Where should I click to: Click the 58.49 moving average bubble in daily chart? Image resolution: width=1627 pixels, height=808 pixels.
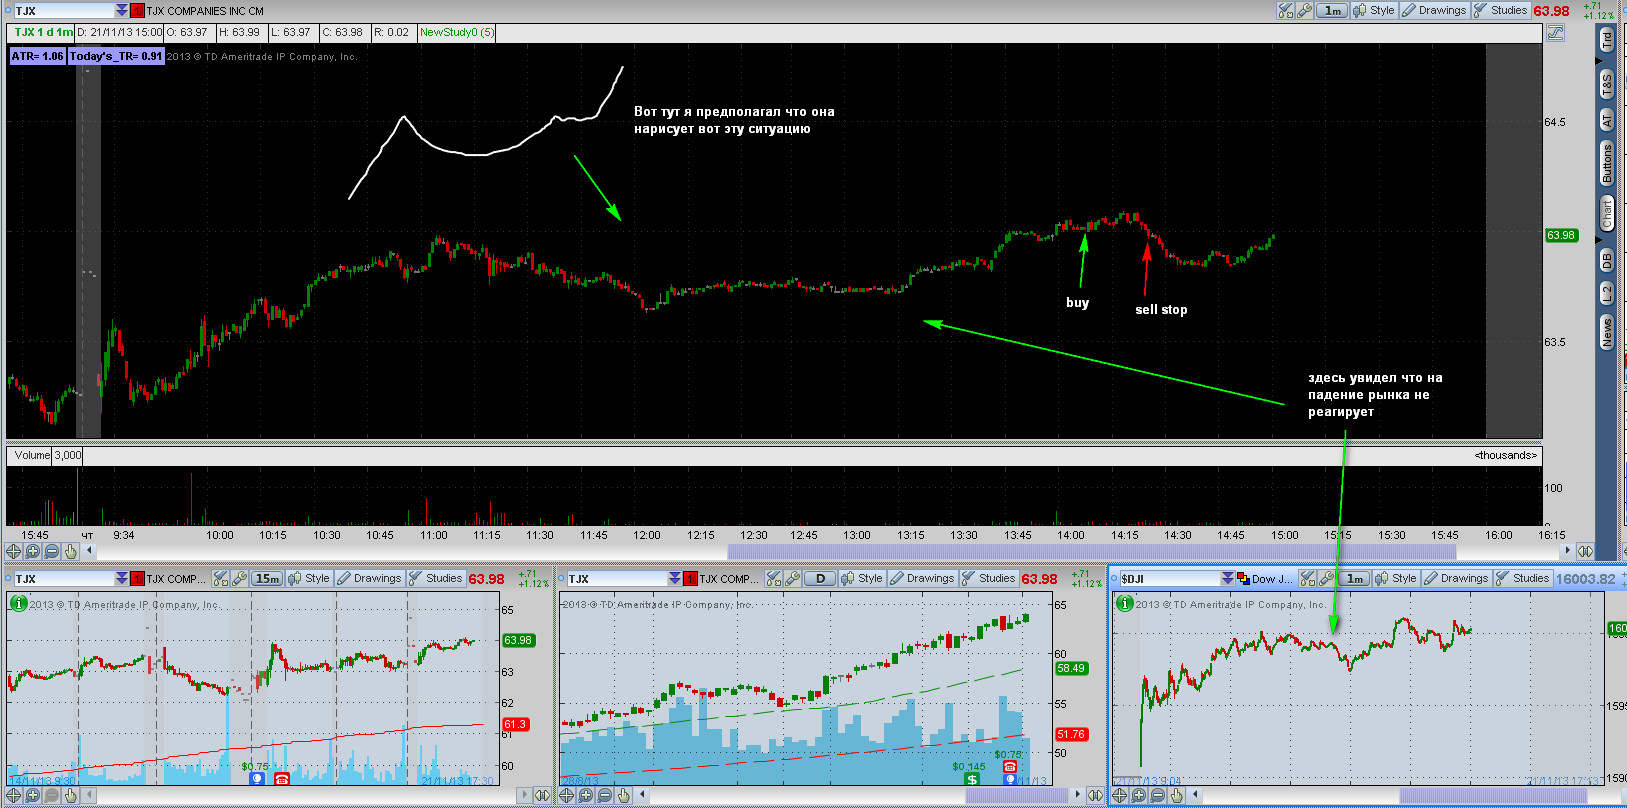tap(1071, 668)
